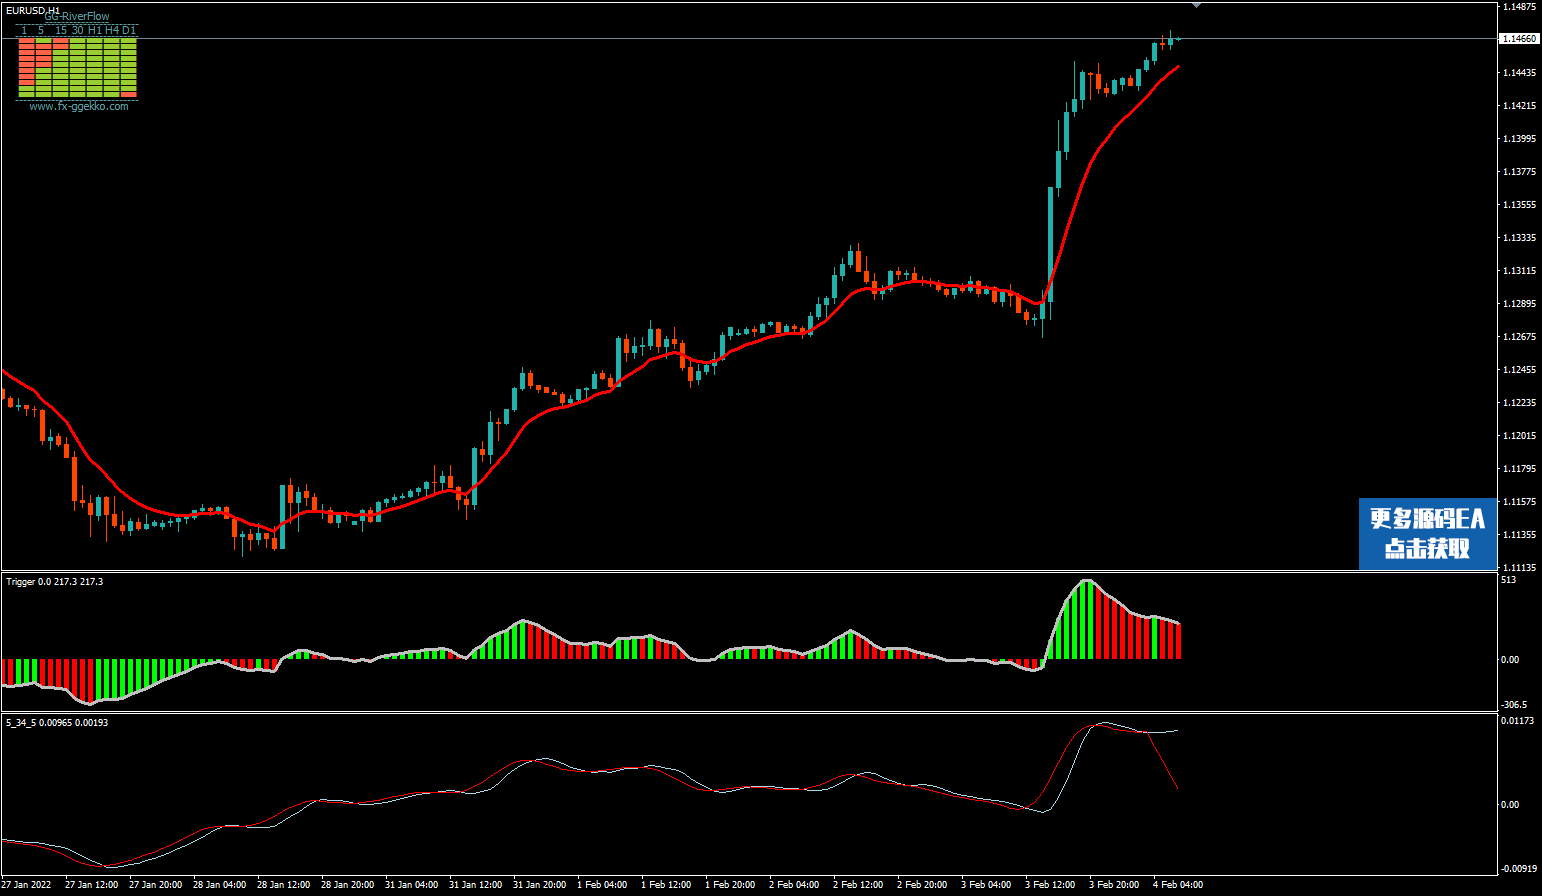This screenshot has height=896, width=1542.
Task: Select the red D1 cell in RiverFlow grid
Action: point(129,94)
